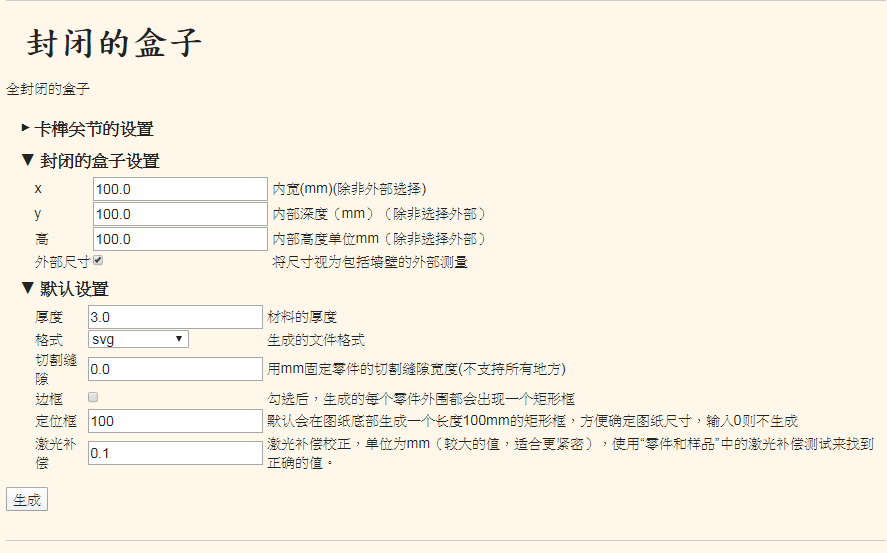Click the 全封闭的盒子 subtitle text
Viewport: 887px width, 553px height.
48,89
